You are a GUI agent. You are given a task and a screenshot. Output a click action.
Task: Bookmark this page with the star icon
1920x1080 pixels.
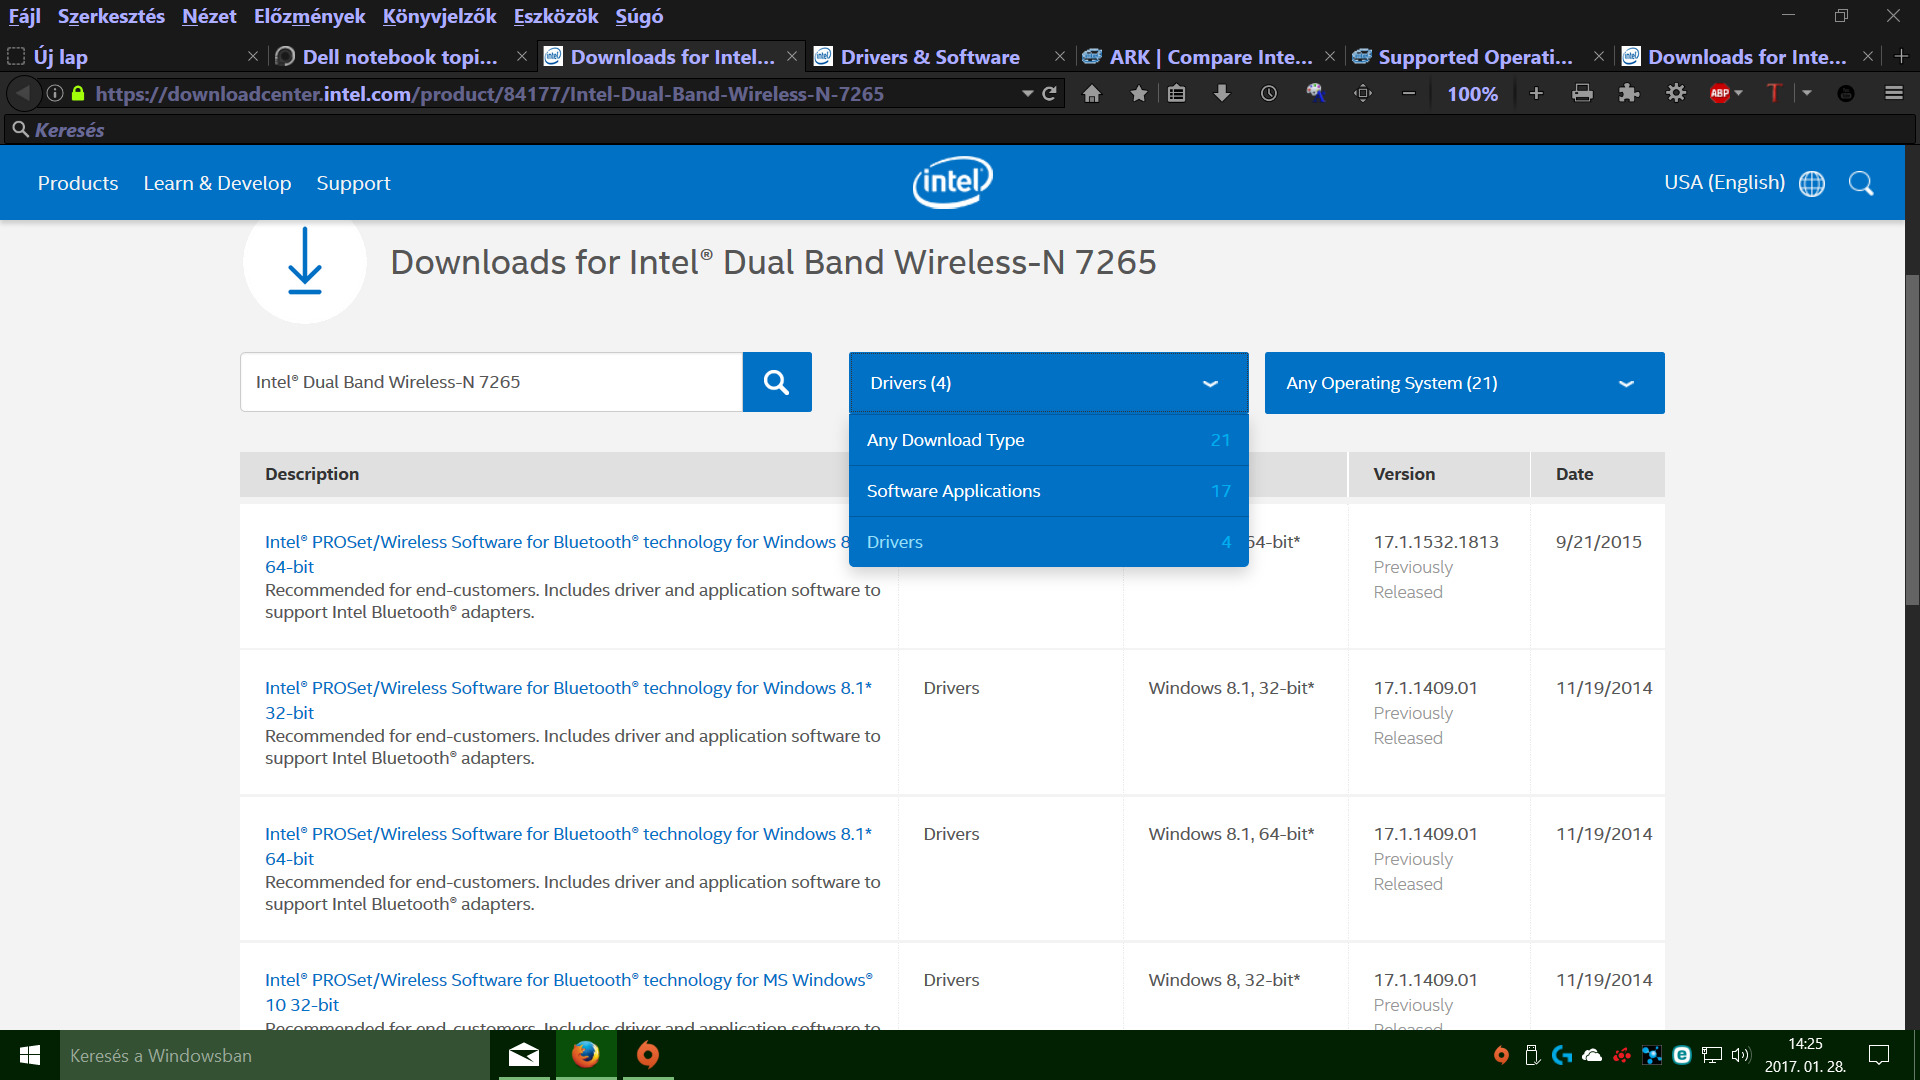pos(1138,94)
